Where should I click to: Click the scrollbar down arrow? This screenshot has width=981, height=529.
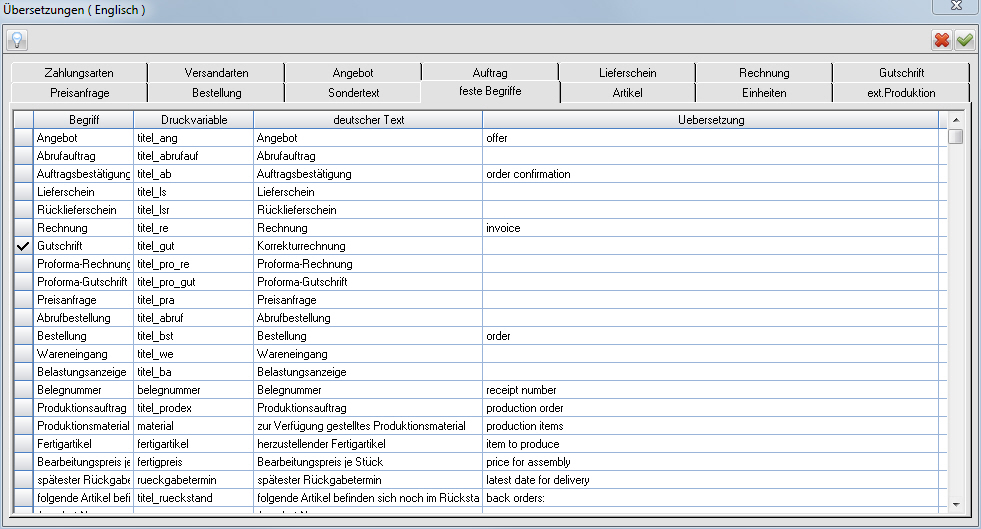[x=955, y=504]
